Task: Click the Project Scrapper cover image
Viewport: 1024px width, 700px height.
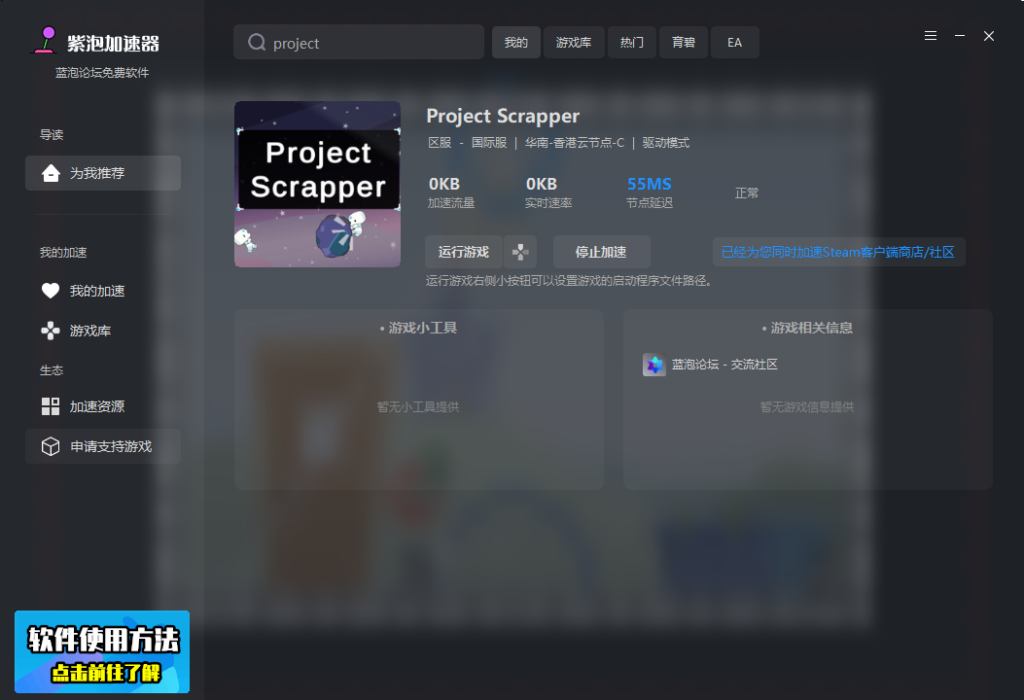Action: (317, 184)
